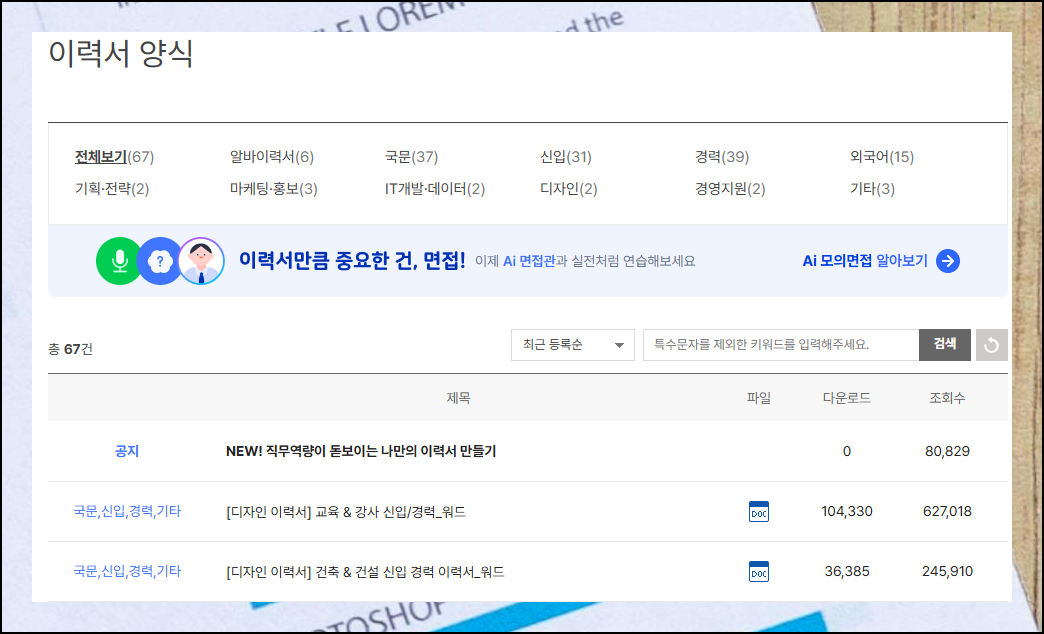Click the 조회수 column header
The image size is (1044, 634).
pyautogui.click(x=947, y=398)
